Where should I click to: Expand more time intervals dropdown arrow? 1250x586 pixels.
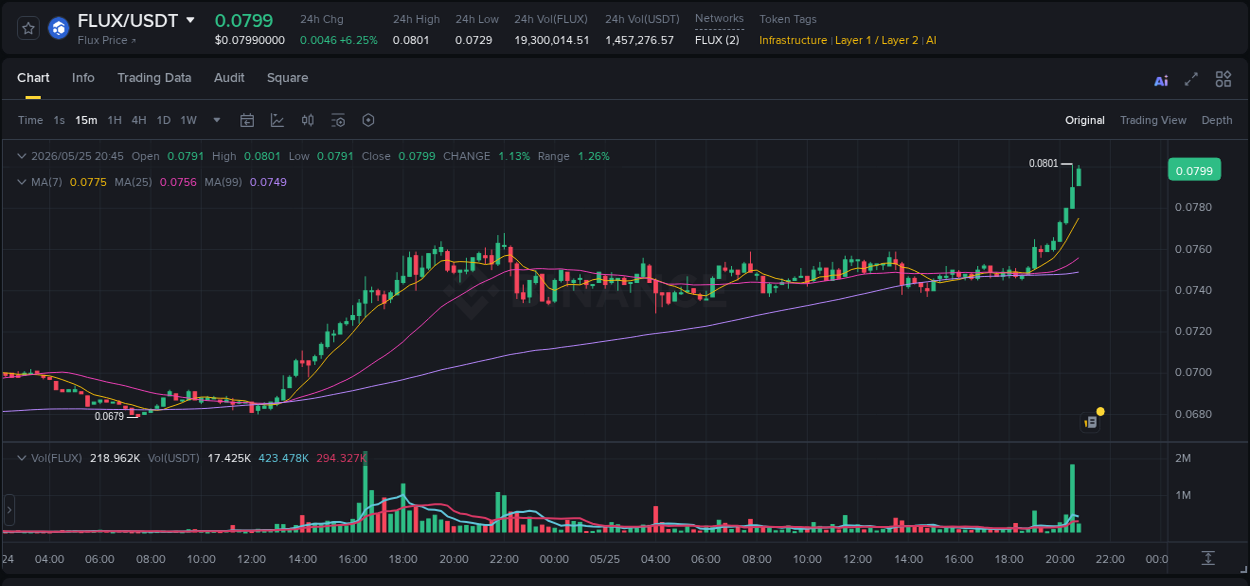(217, 120)
